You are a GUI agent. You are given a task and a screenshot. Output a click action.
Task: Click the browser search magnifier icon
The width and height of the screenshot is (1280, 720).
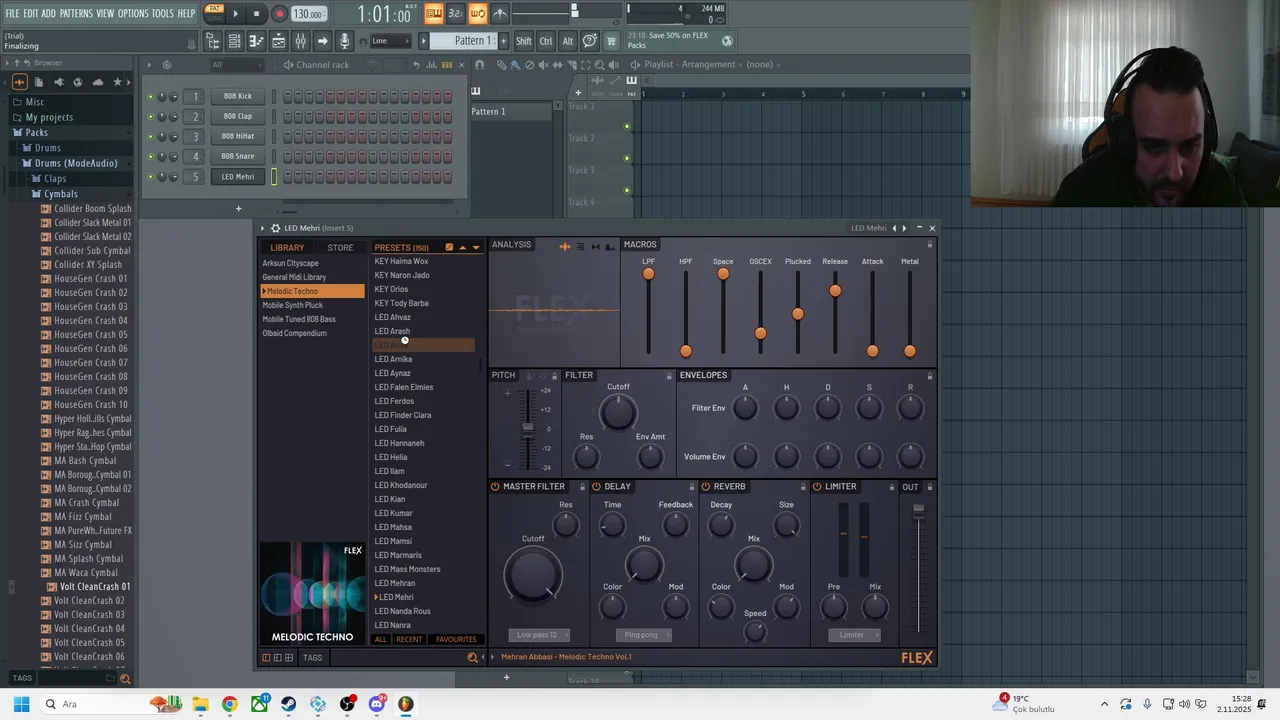pos(125,679)
